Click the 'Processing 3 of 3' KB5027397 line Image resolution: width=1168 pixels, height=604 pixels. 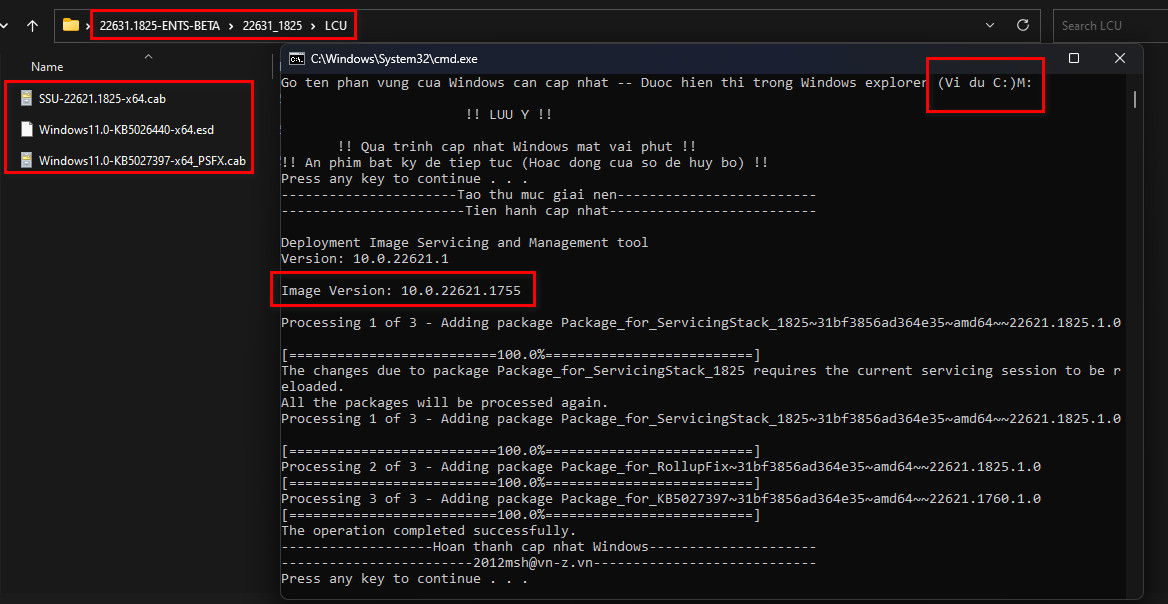click(661, 498)
